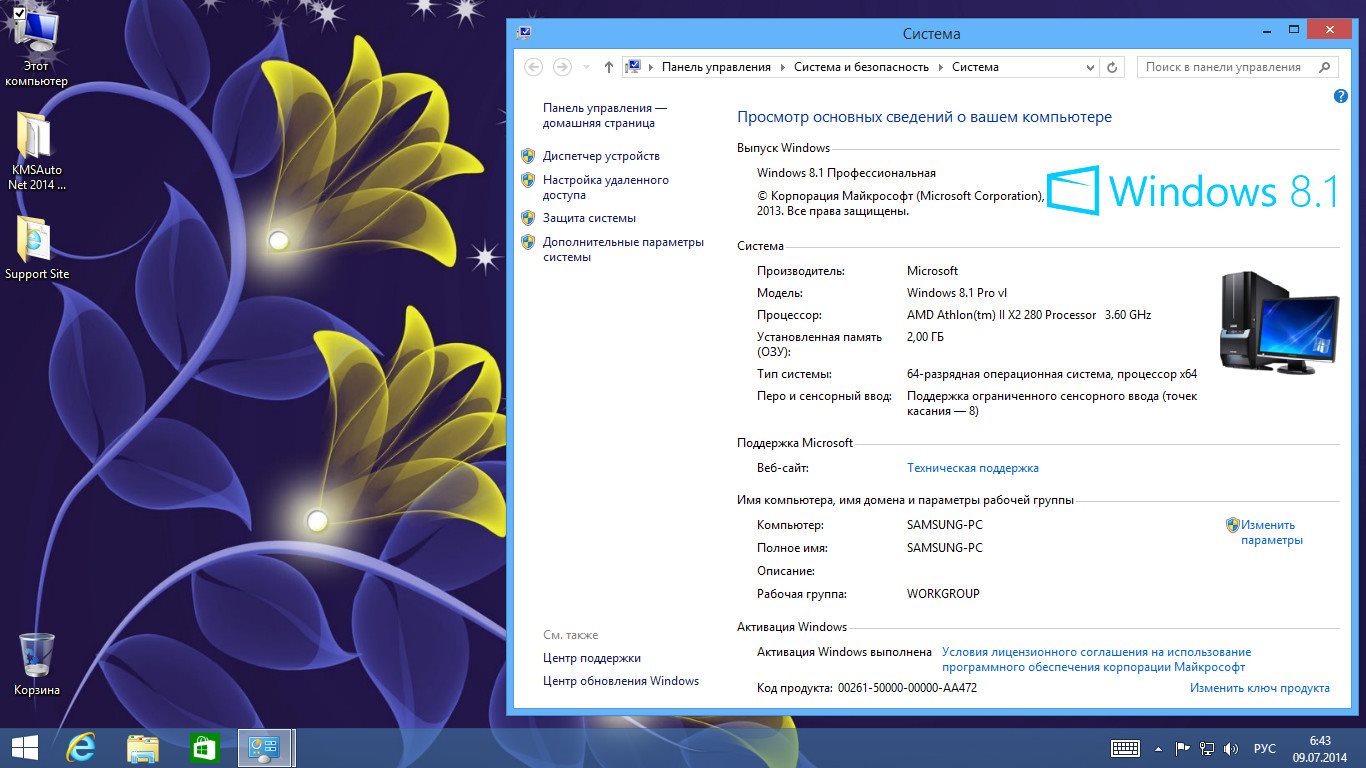Open the Start menu Windows button
This screenshot has height=768, width=1366.
pos(24,748)
